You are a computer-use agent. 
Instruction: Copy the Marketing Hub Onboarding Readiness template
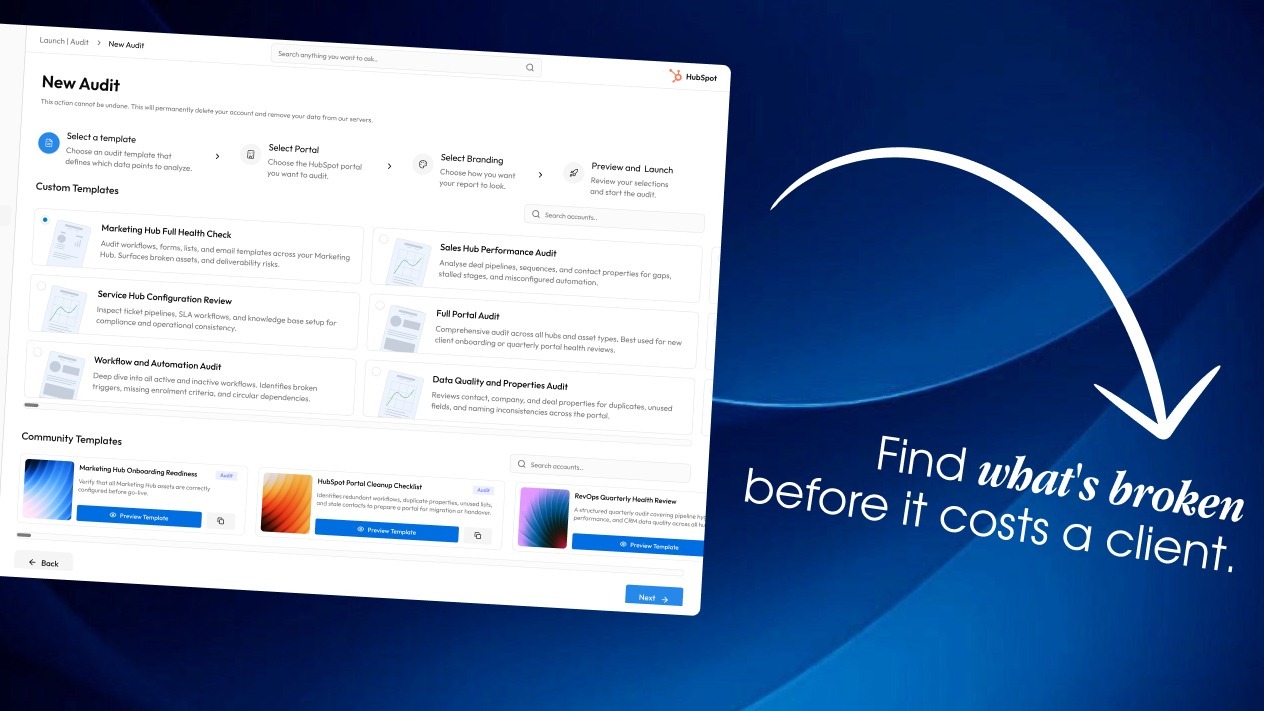click(x=221, y=521)
